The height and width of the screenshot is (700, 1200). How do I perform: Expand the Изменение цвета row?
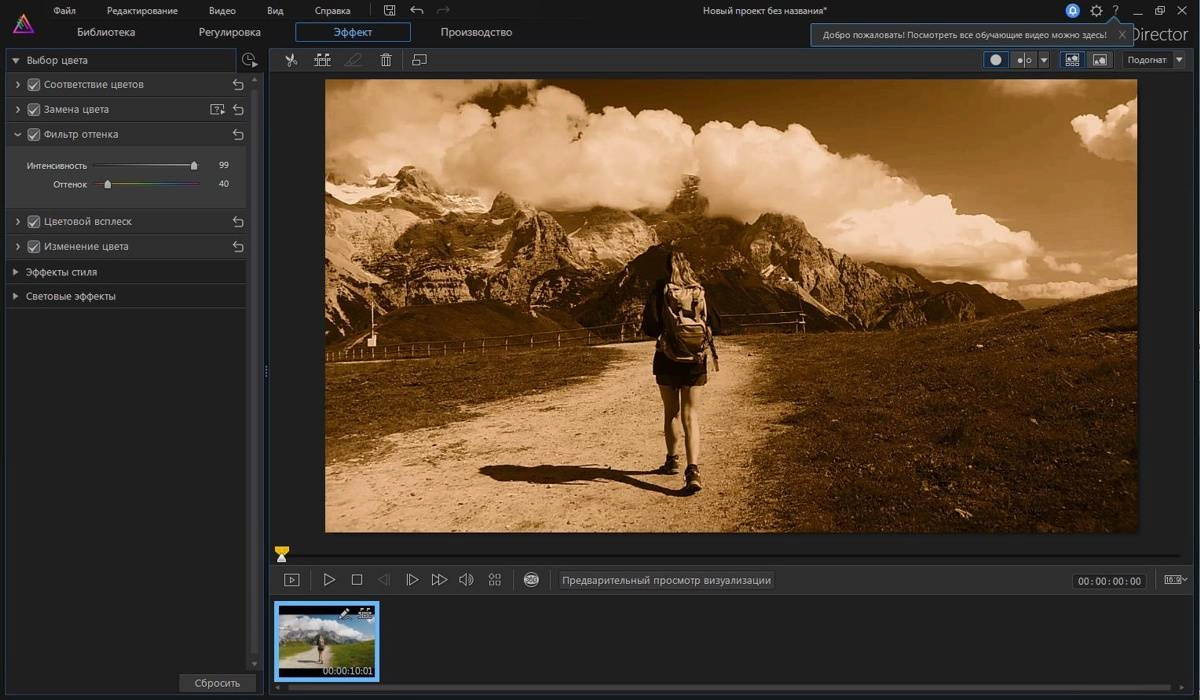18,246
